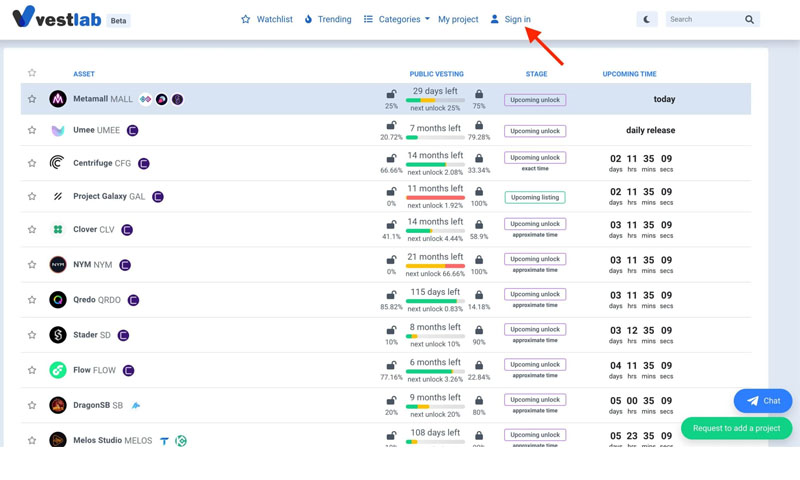Click the locked padlock icon in Umee row
The image size is (800, 480).
(x=479, y=125)
